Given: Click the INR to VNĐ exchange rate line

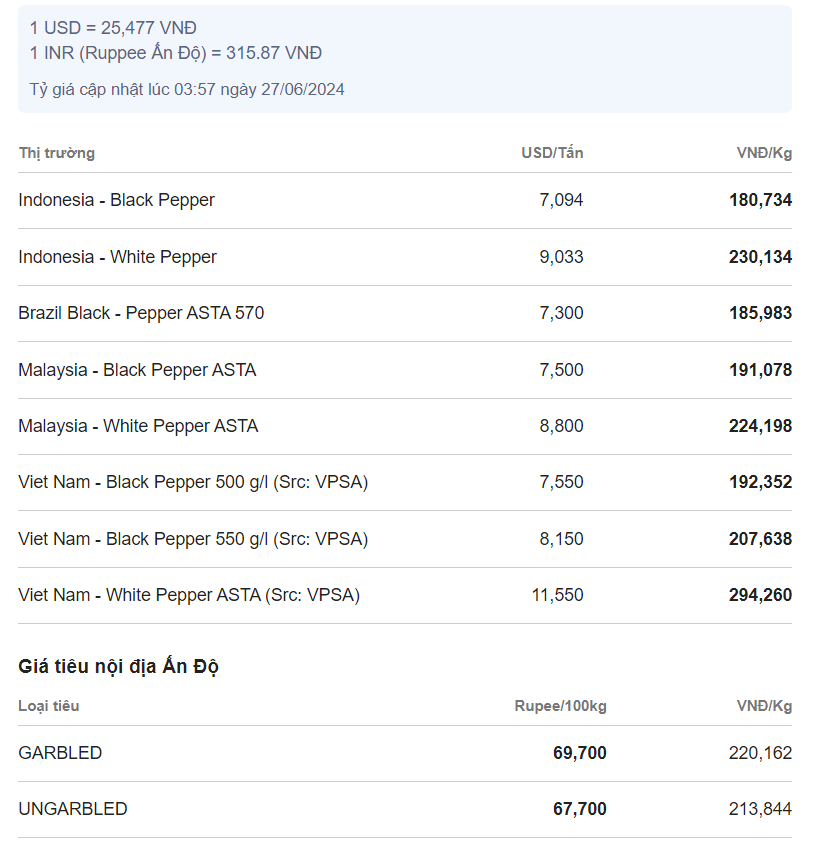Looking at the screenshot, I should point(175,53).
